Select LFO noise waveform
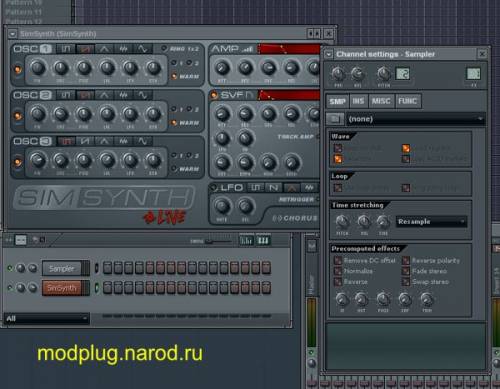The image size is (500, 389). coord(310,188)
